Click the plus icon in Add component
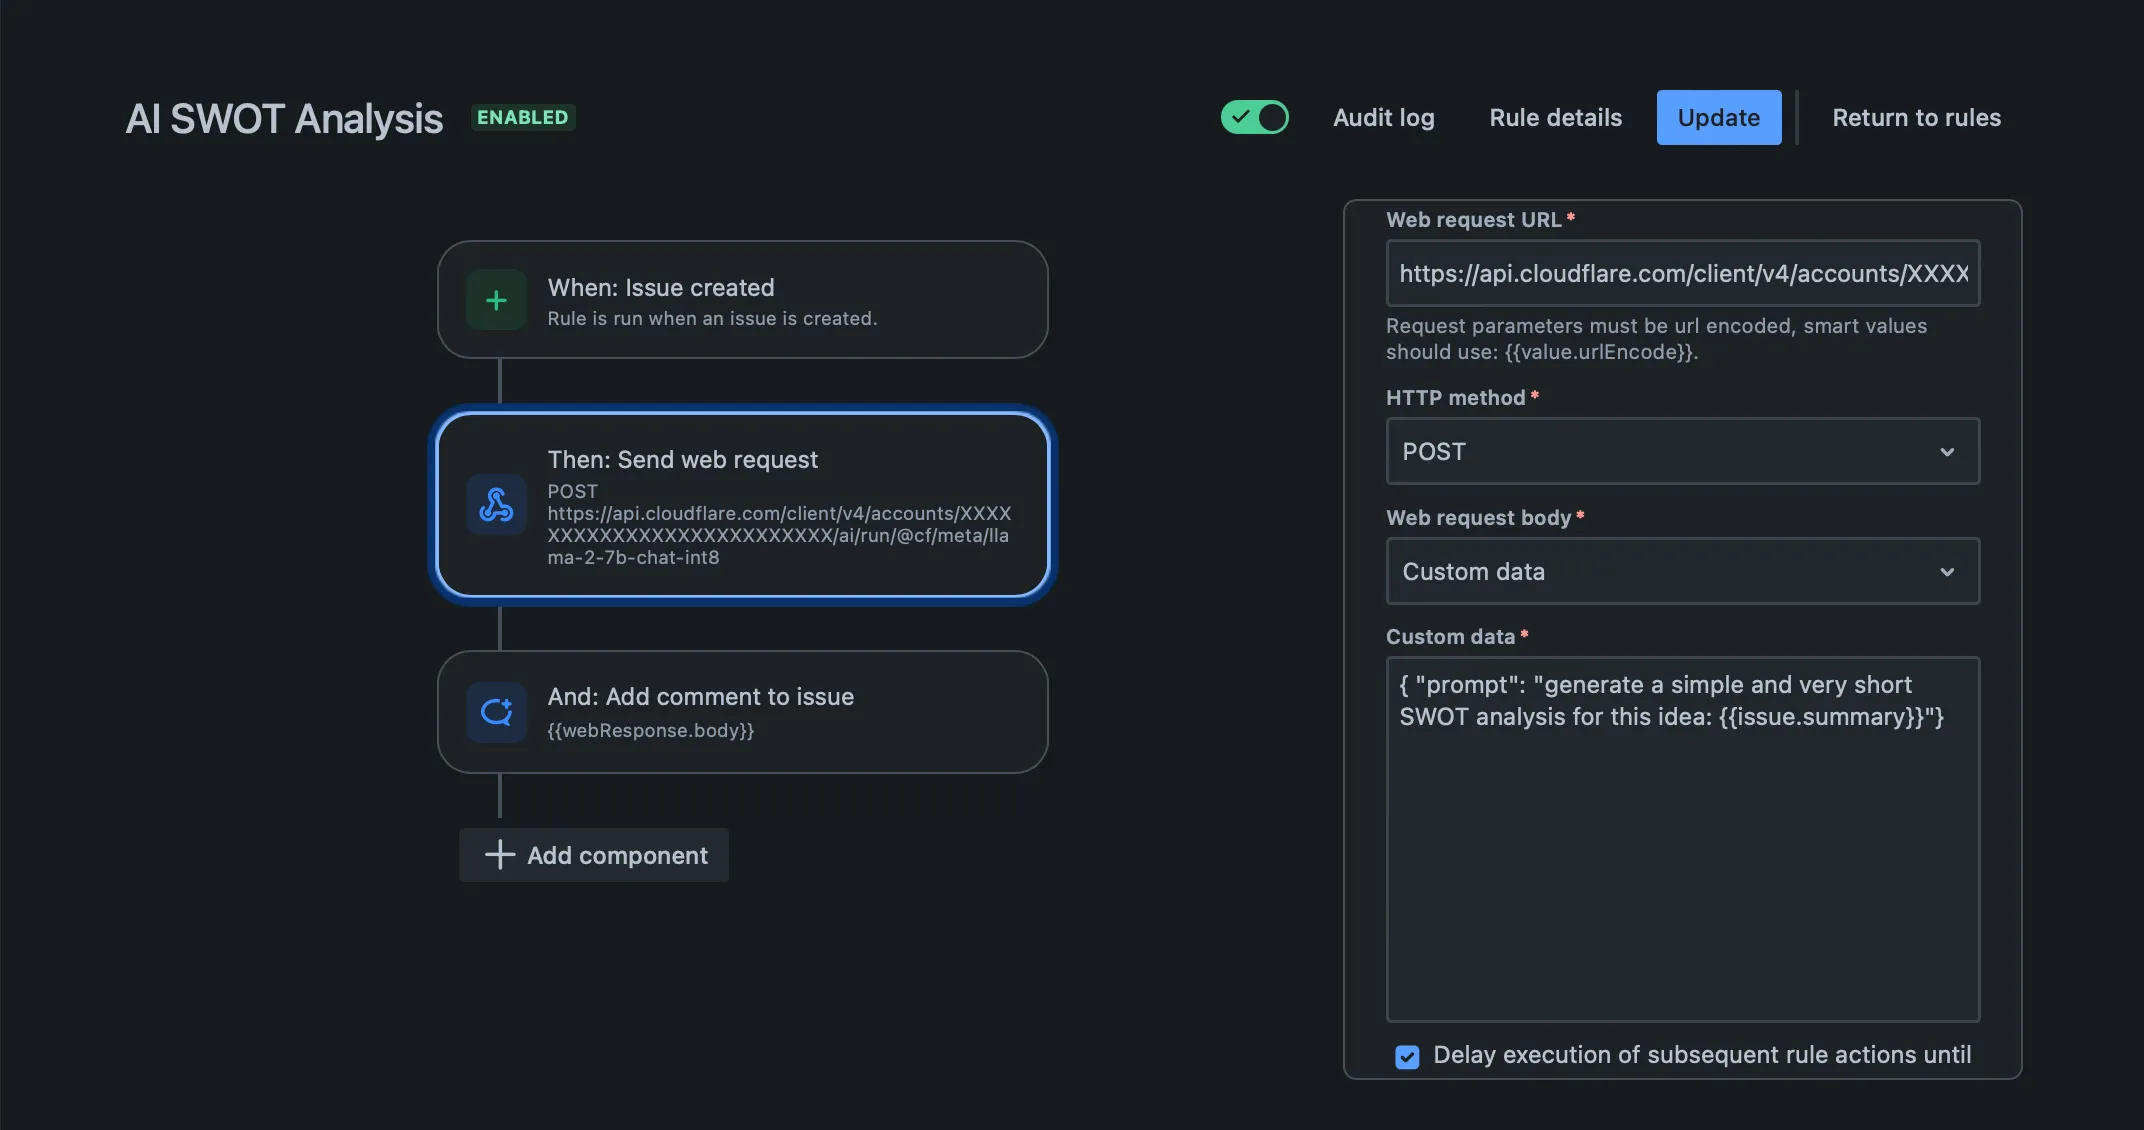Image resolution: width=2144 pixels, height=1130 pixels. [498, 855]
